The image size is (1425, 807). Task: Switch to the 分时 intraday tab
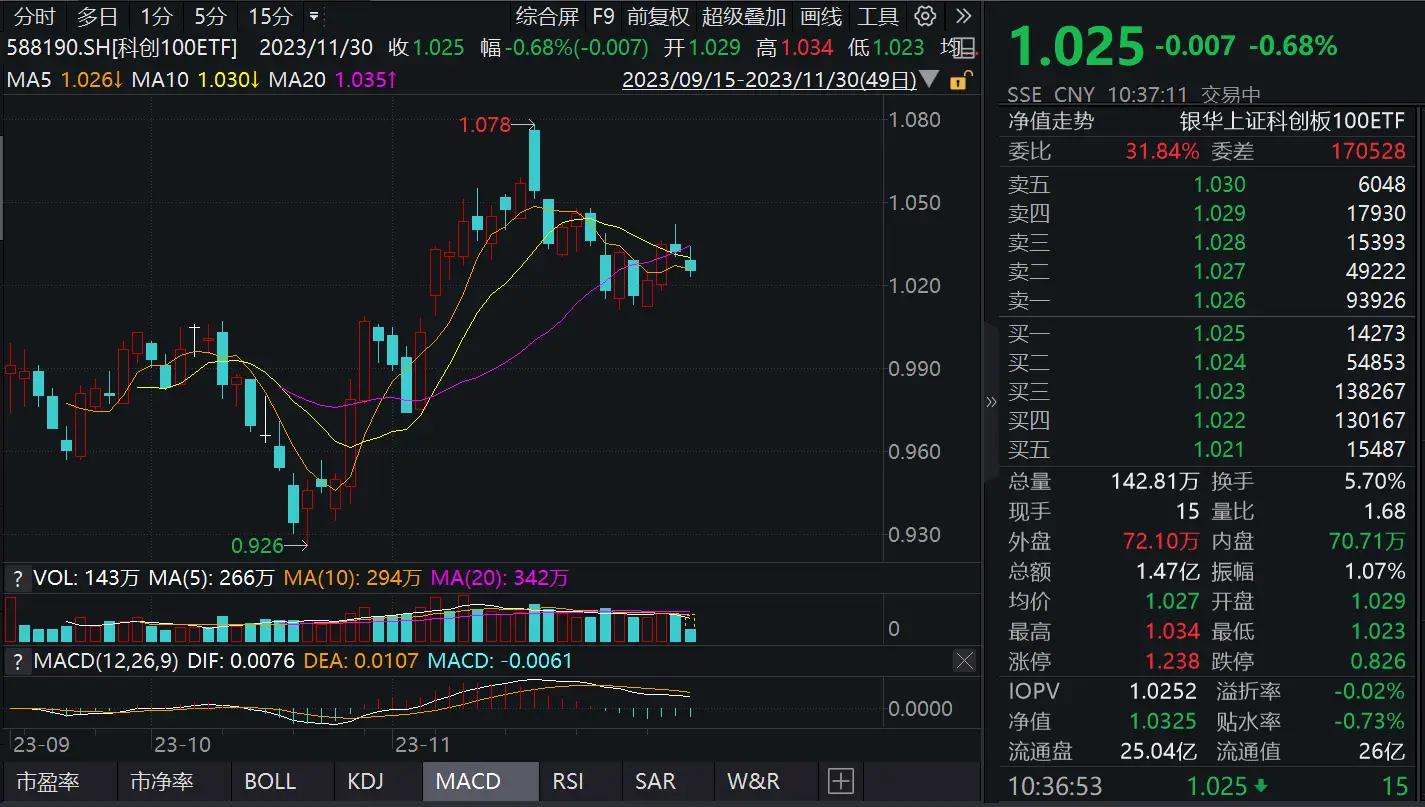coord(33,16)
